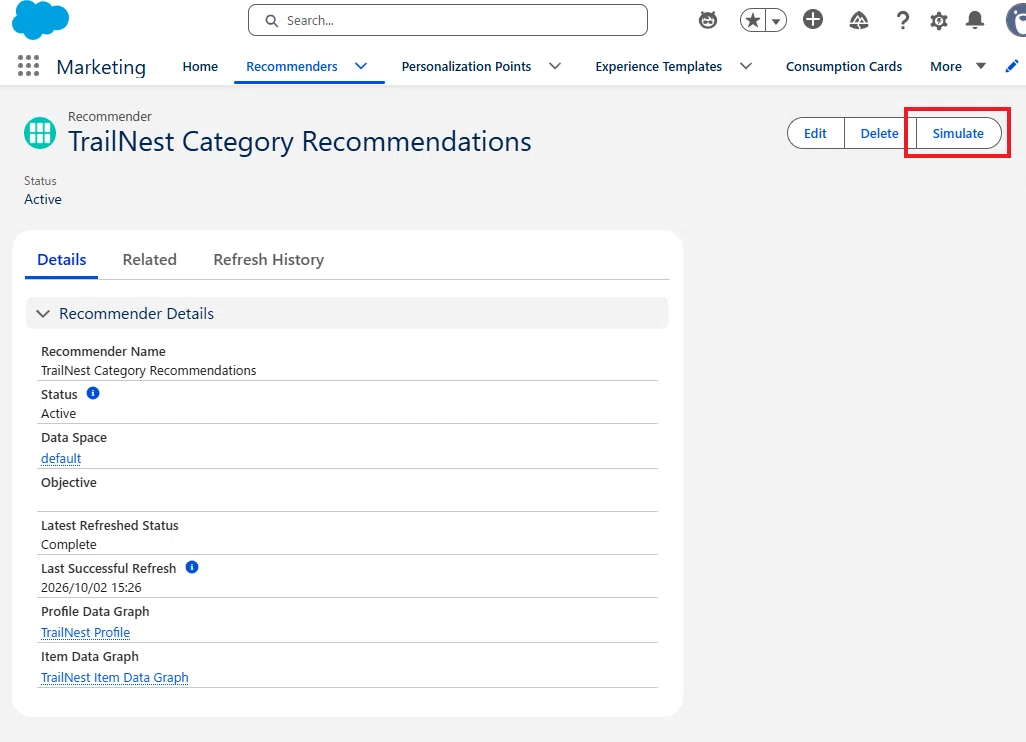Viewport: 1026px width, 742px height.
Task: Click the user avatar in the header
Action: [x=1016, y=20]
